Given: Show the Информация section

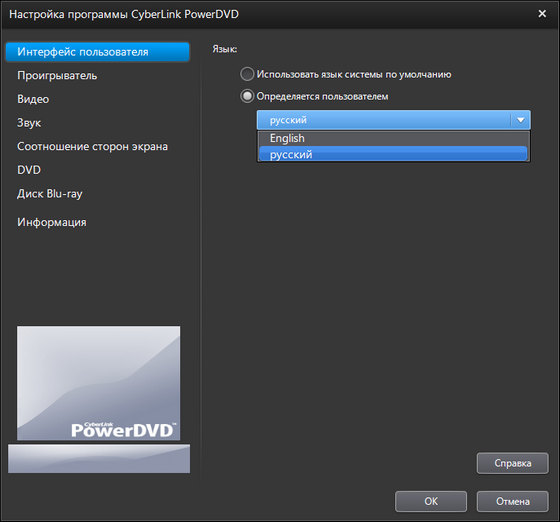Looking at the screenshot, I should pos(52,222).
